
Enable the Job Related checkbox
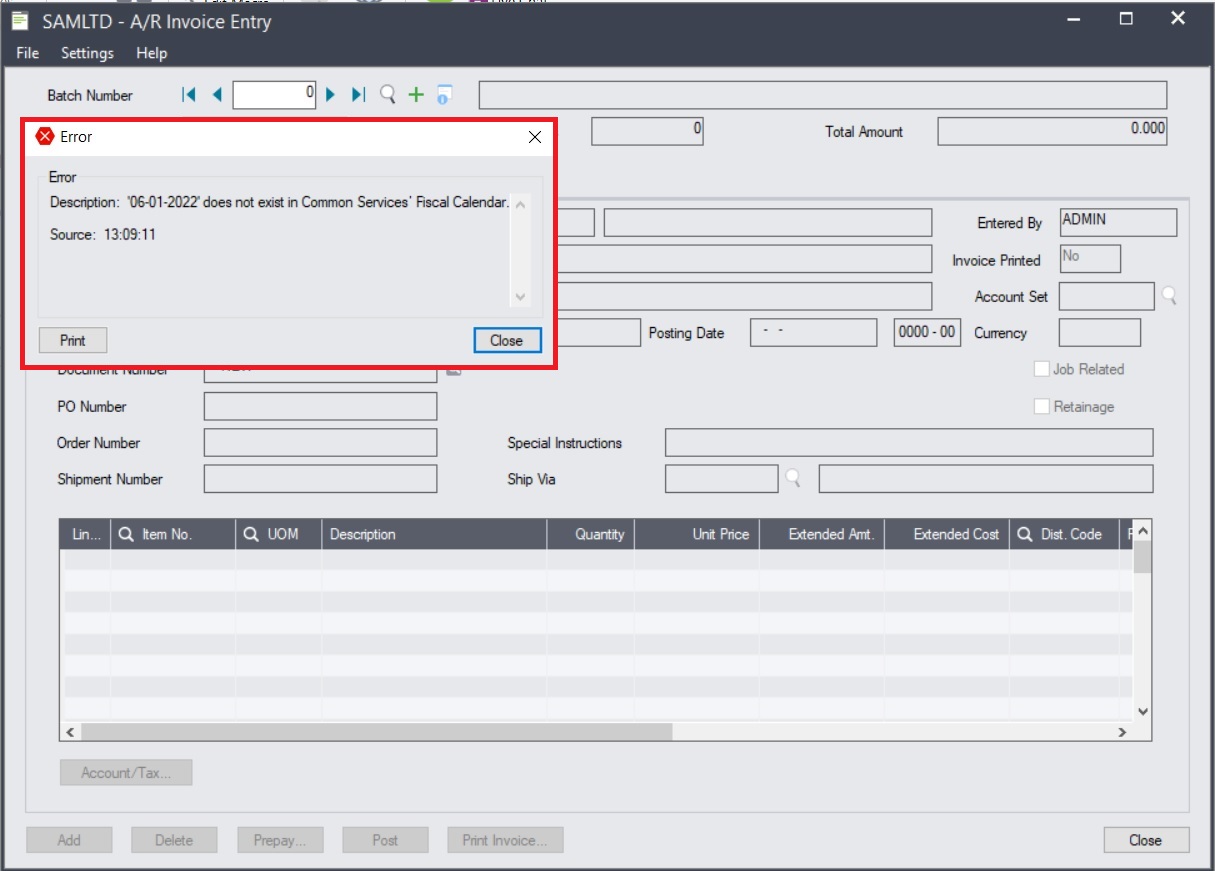pyautogui.click(x=1043, y=369)
